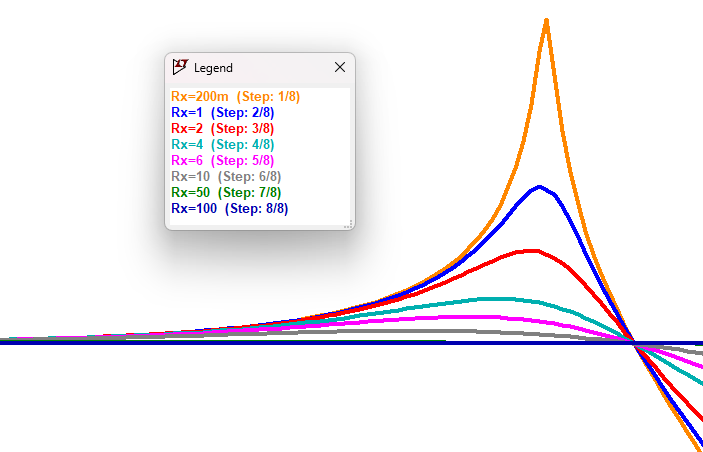Click the Legend title bar text

tap(213, 68)
